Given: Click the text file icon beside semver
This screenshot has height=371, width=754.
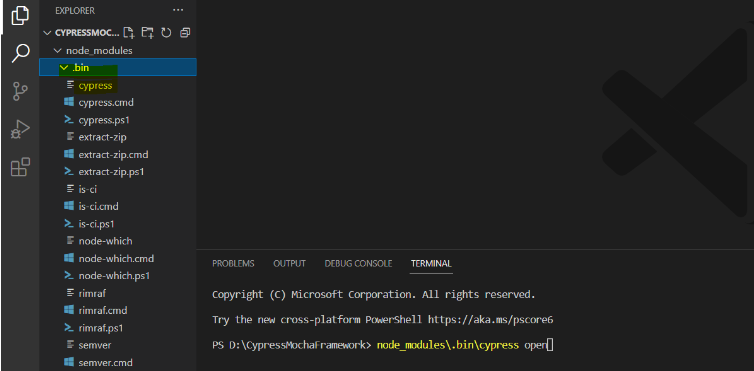Looking at the screenshot, I should click(x=70, y=345).
